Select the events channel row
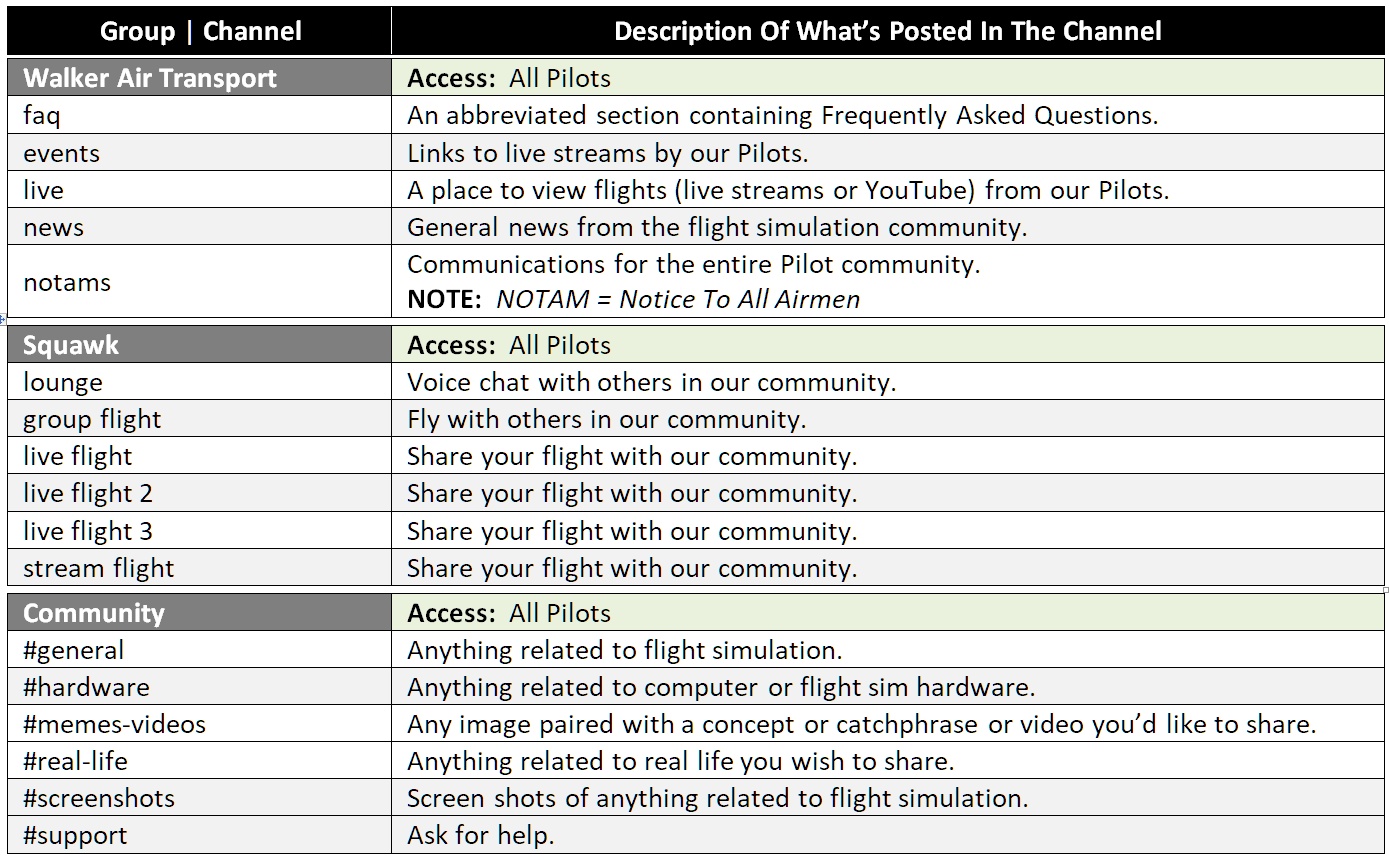Screen dimensions: 1389x860 tap(696, 153)
